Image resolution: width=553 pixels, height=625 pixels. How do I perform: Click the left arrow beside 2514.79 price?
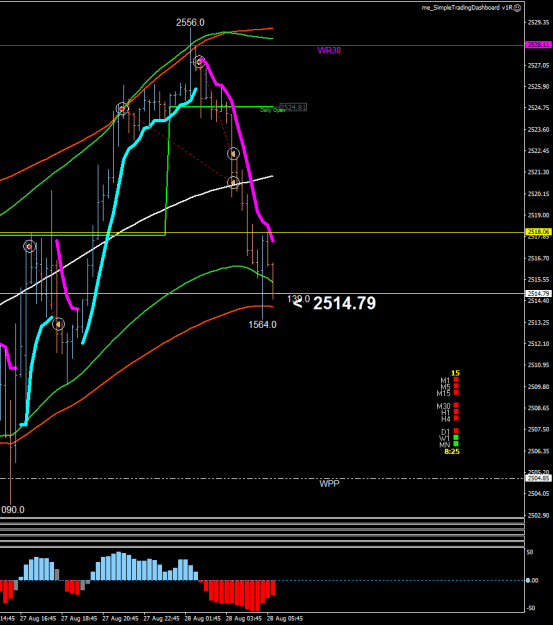[x=297, y=304]
